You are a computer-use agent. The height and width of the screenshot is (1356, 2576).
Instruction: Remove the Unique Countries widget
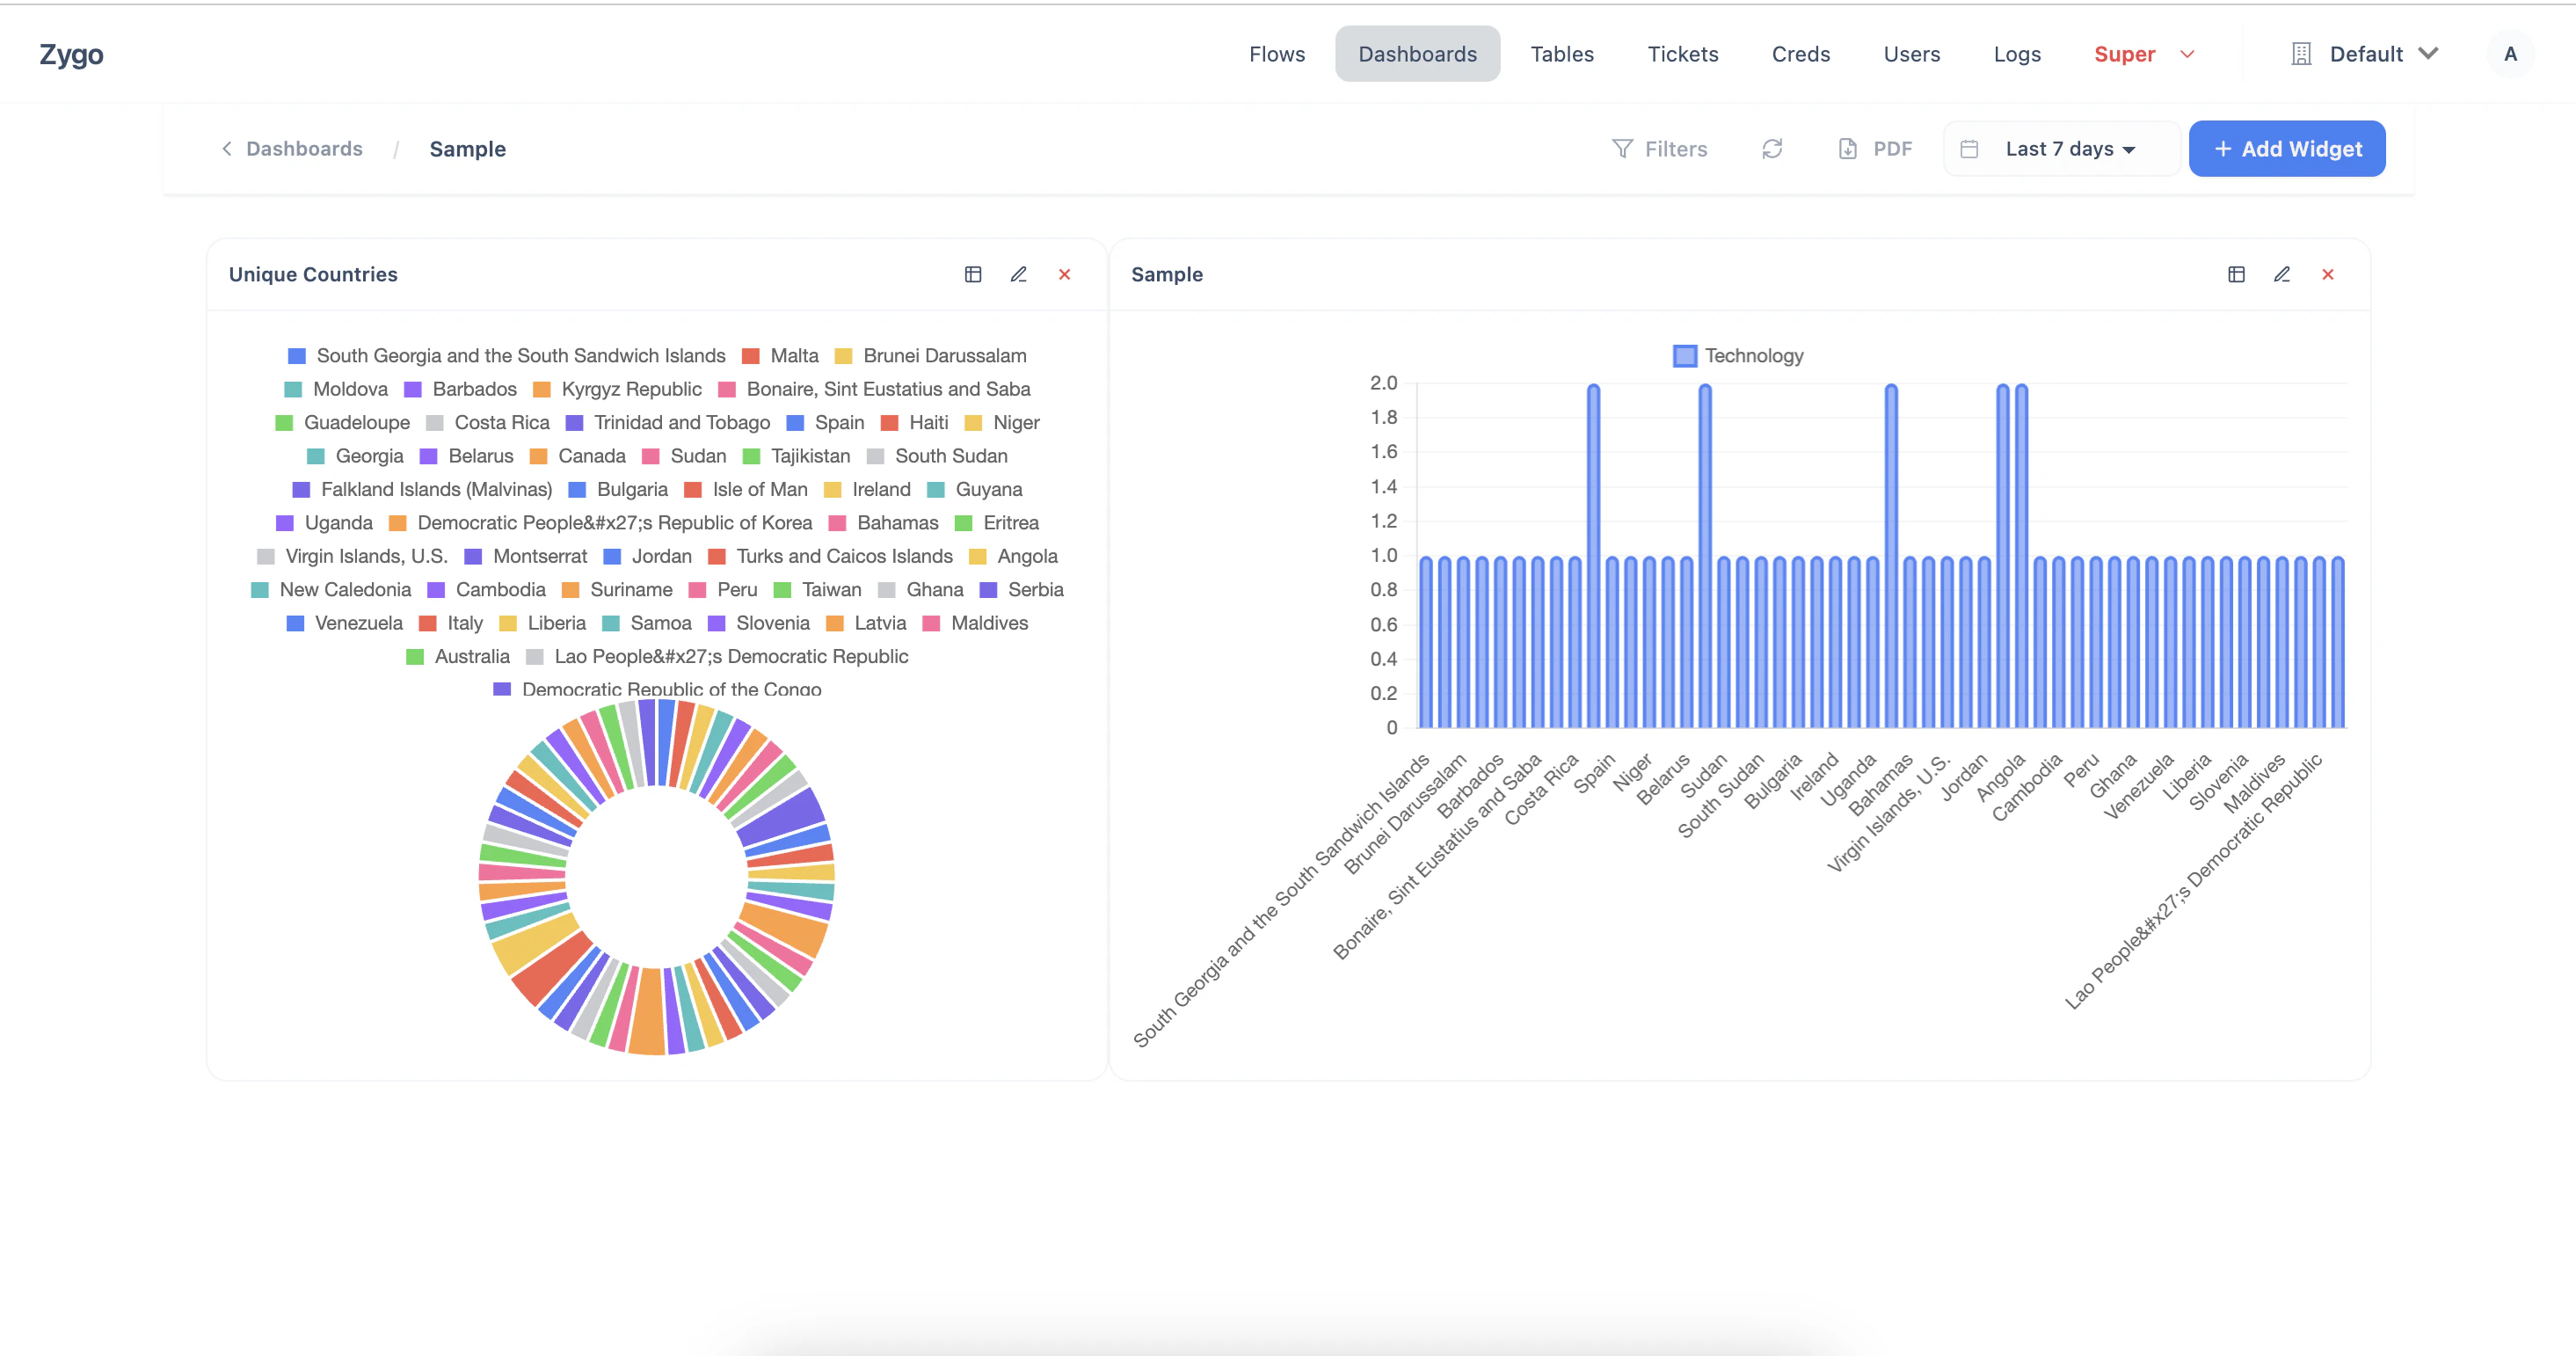(1064, 274)
